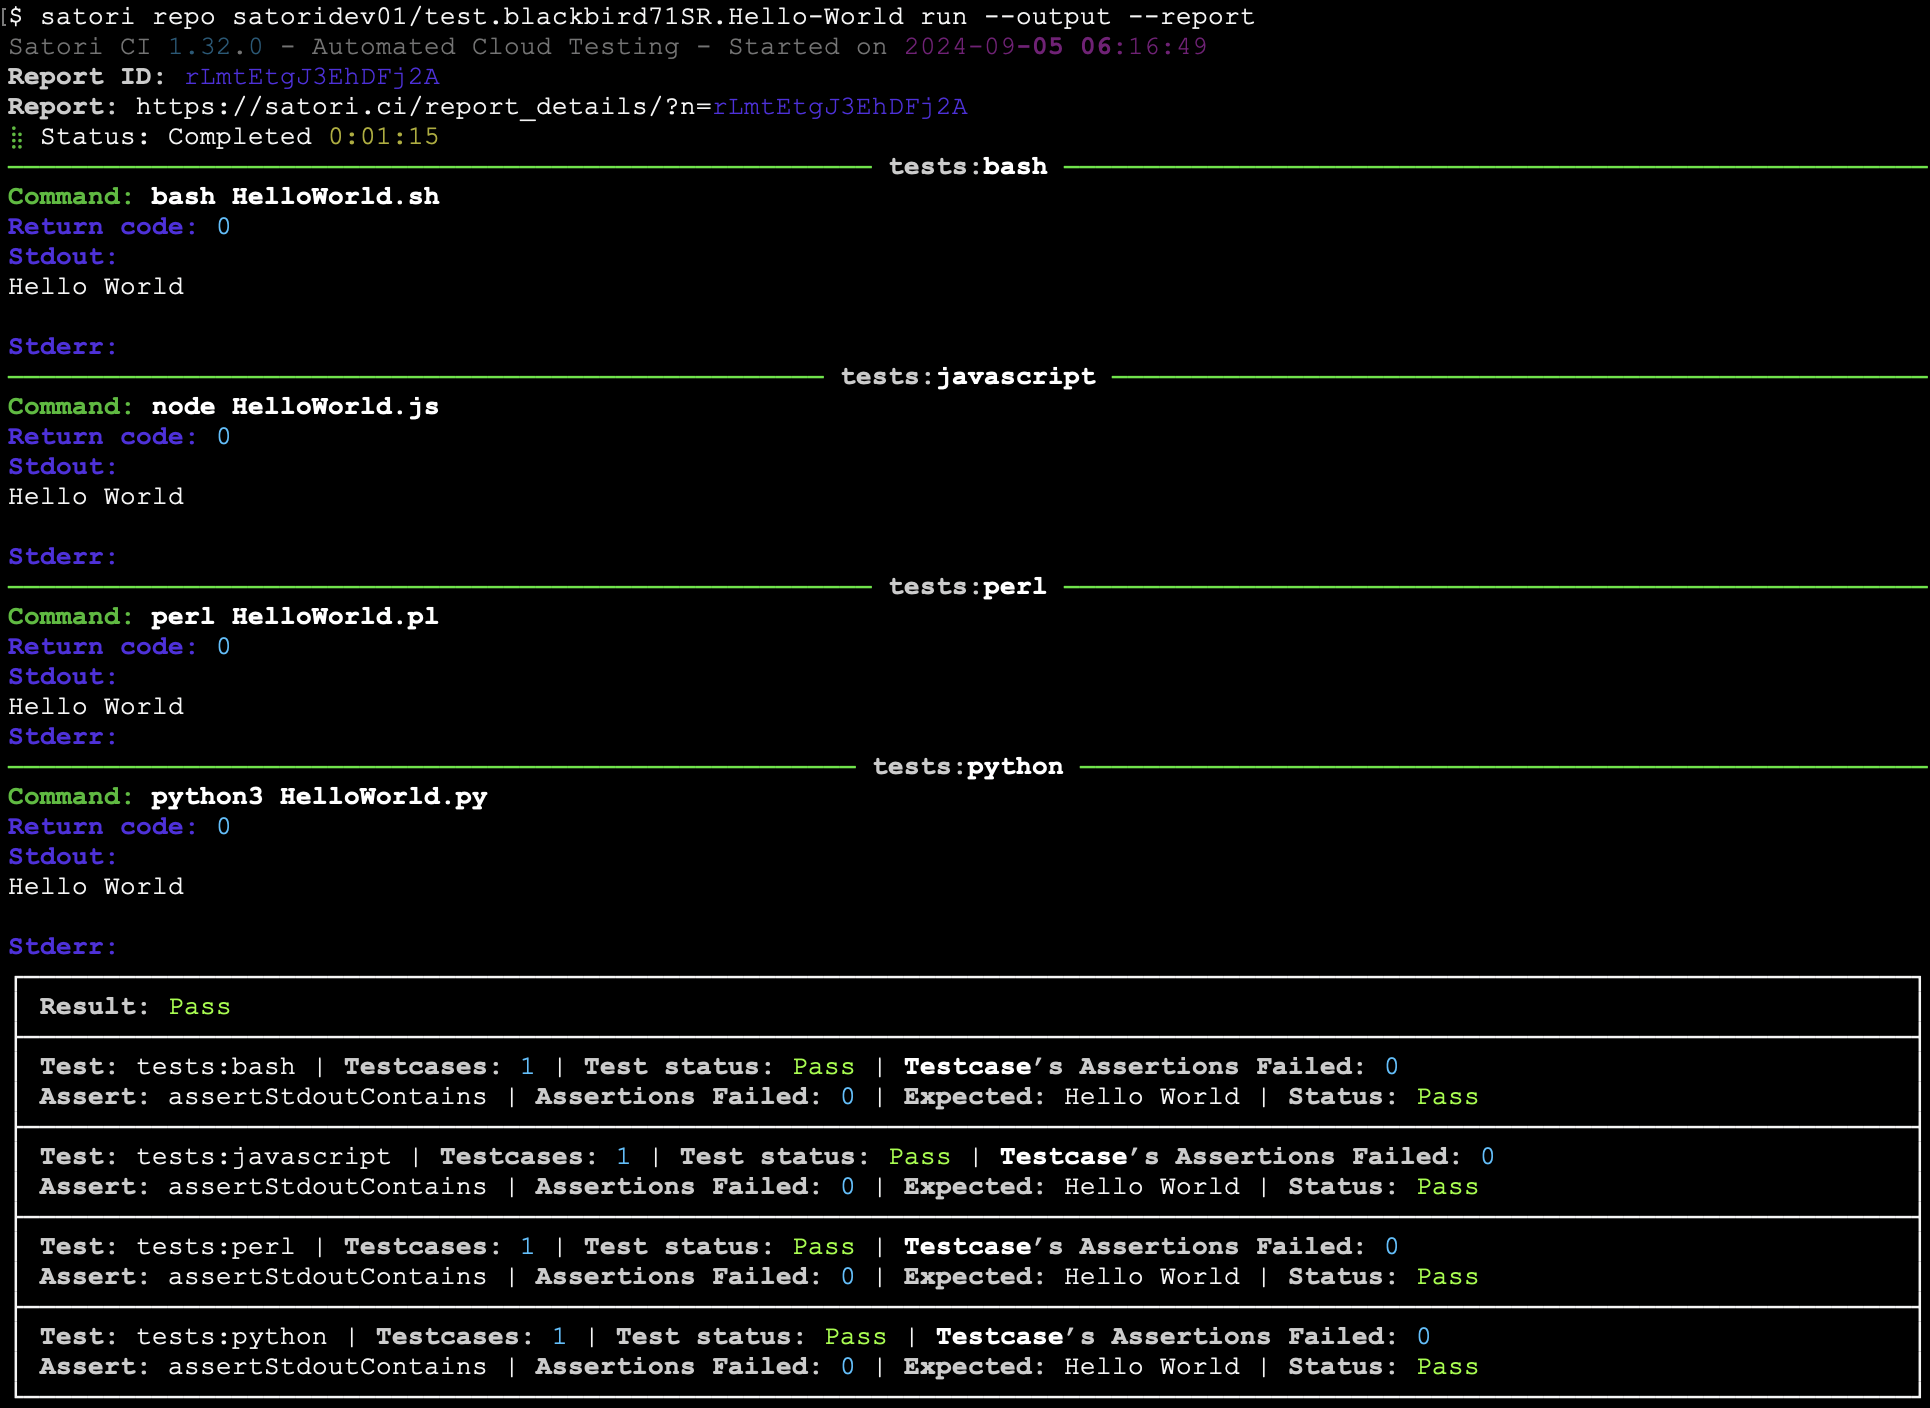Click the Status Completed 0:01:15 line
1930x1408 pixels.
pyautogui.click(x=224, y=137)
